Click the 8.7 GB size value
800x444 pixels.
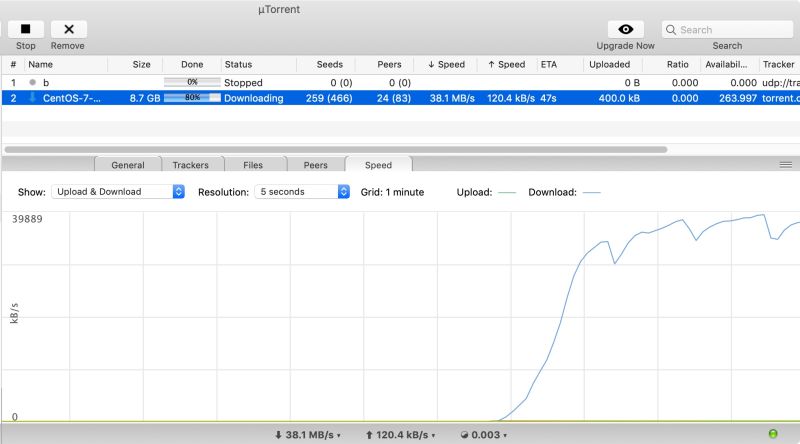point(145,98)
